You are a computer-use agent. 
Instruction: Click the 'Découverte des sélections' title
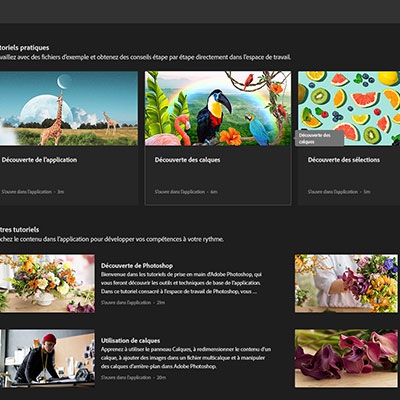(x=344, y=160)
